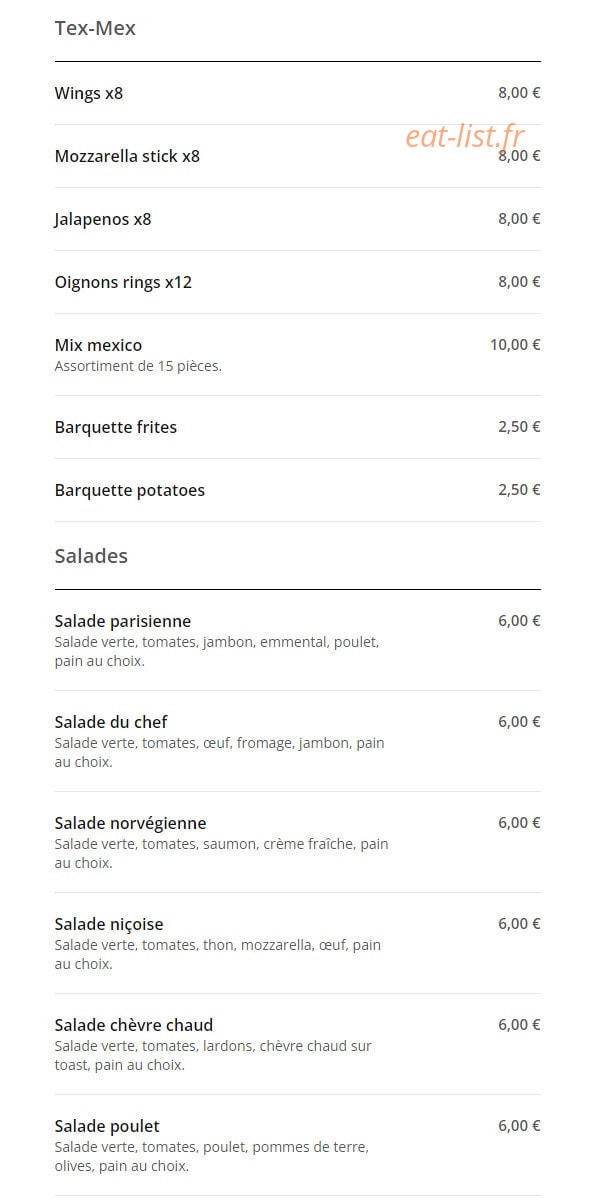
Task: Click the Assortiment de 15 pièces description
Action: pyautogui.click(x=138, y=366)
